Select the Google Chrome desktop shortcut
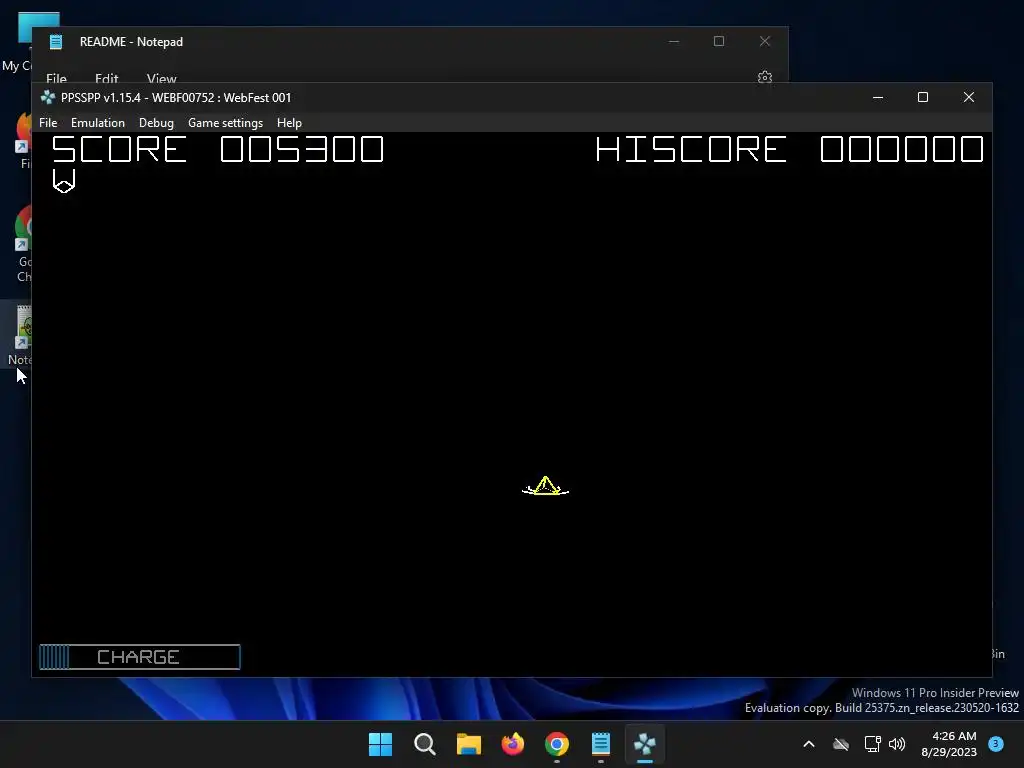This screenshot has width=1024, height=768. [x=23, y=243]
